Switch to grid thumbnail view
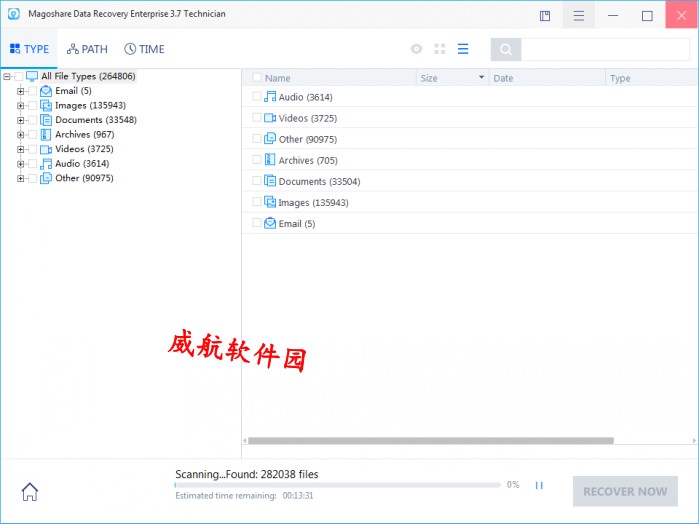Viewport: 699px width, 524px height. (440, 49)
